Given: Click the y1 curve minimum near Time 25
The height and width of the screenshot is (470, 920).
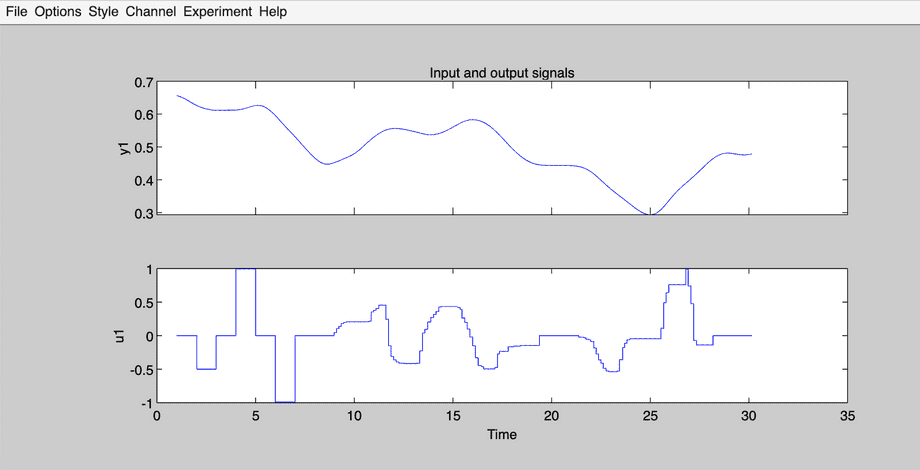Looking at the screenshot, I should coord(650,214).
